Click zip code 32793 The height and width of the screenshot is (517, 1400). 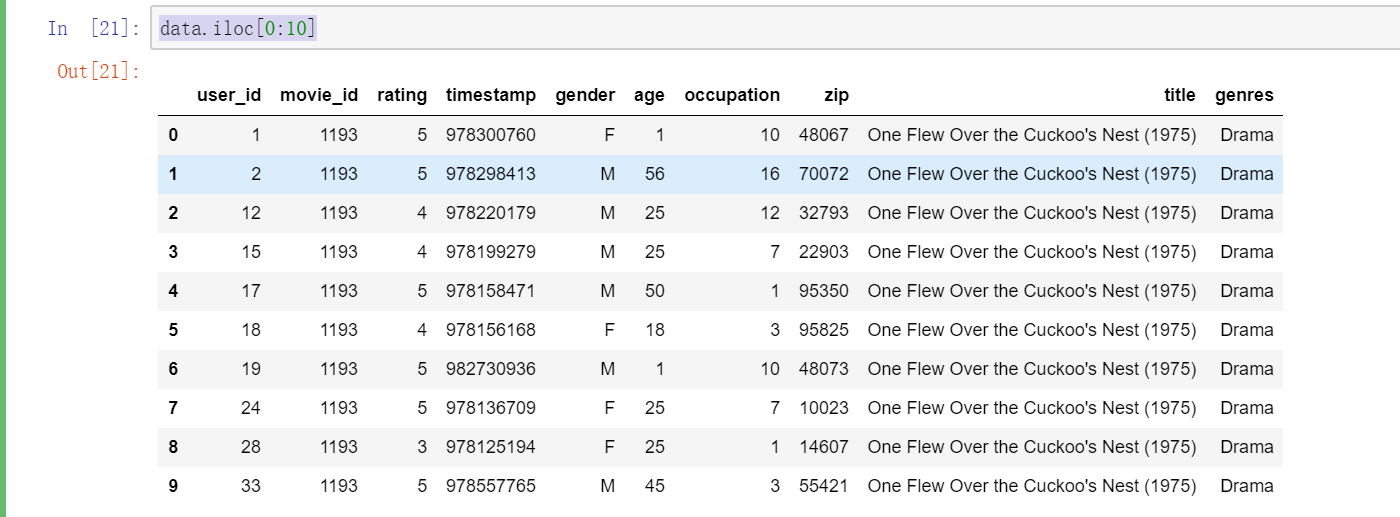(x=824, y=213)
